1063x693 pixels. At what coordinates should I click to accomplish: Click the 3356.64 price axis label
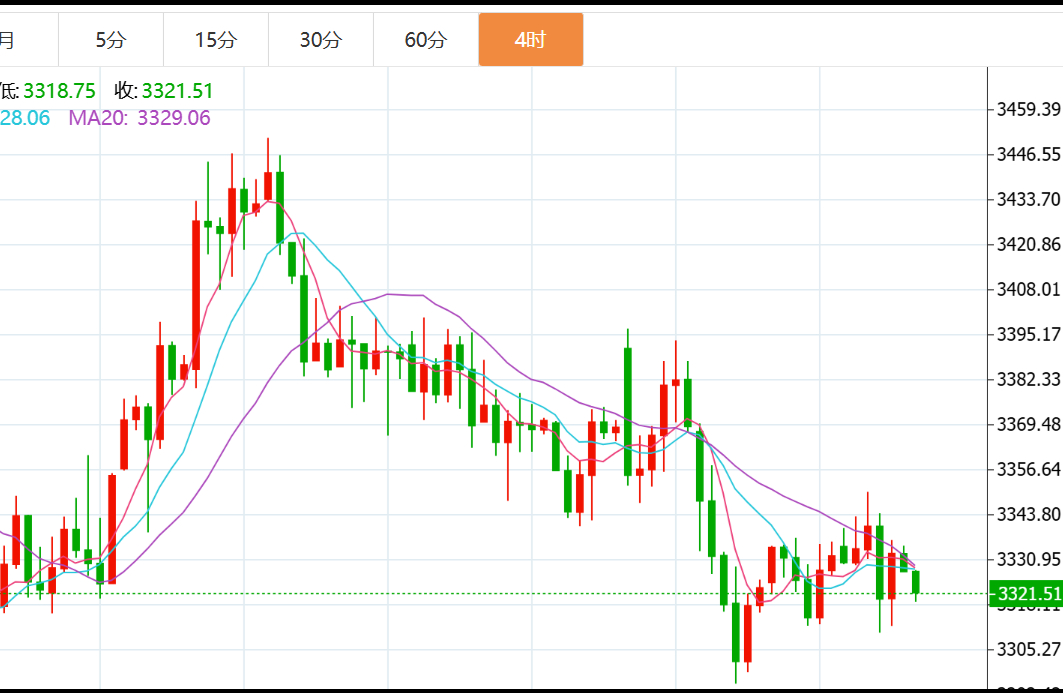coord(1028,469)
